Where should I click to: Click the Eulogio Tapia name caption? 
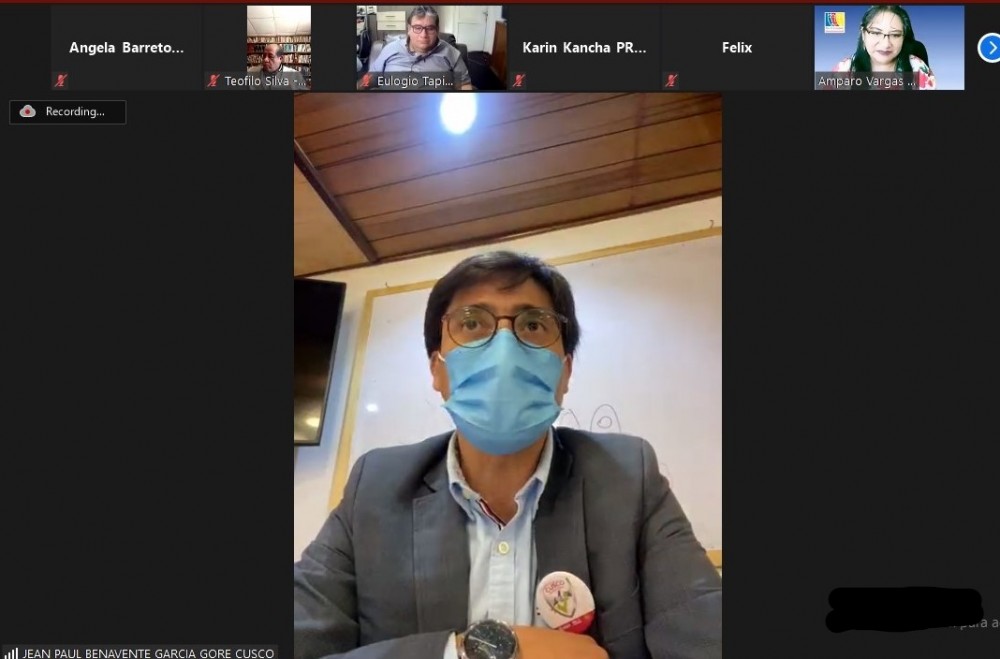click(x=415, y=82)
